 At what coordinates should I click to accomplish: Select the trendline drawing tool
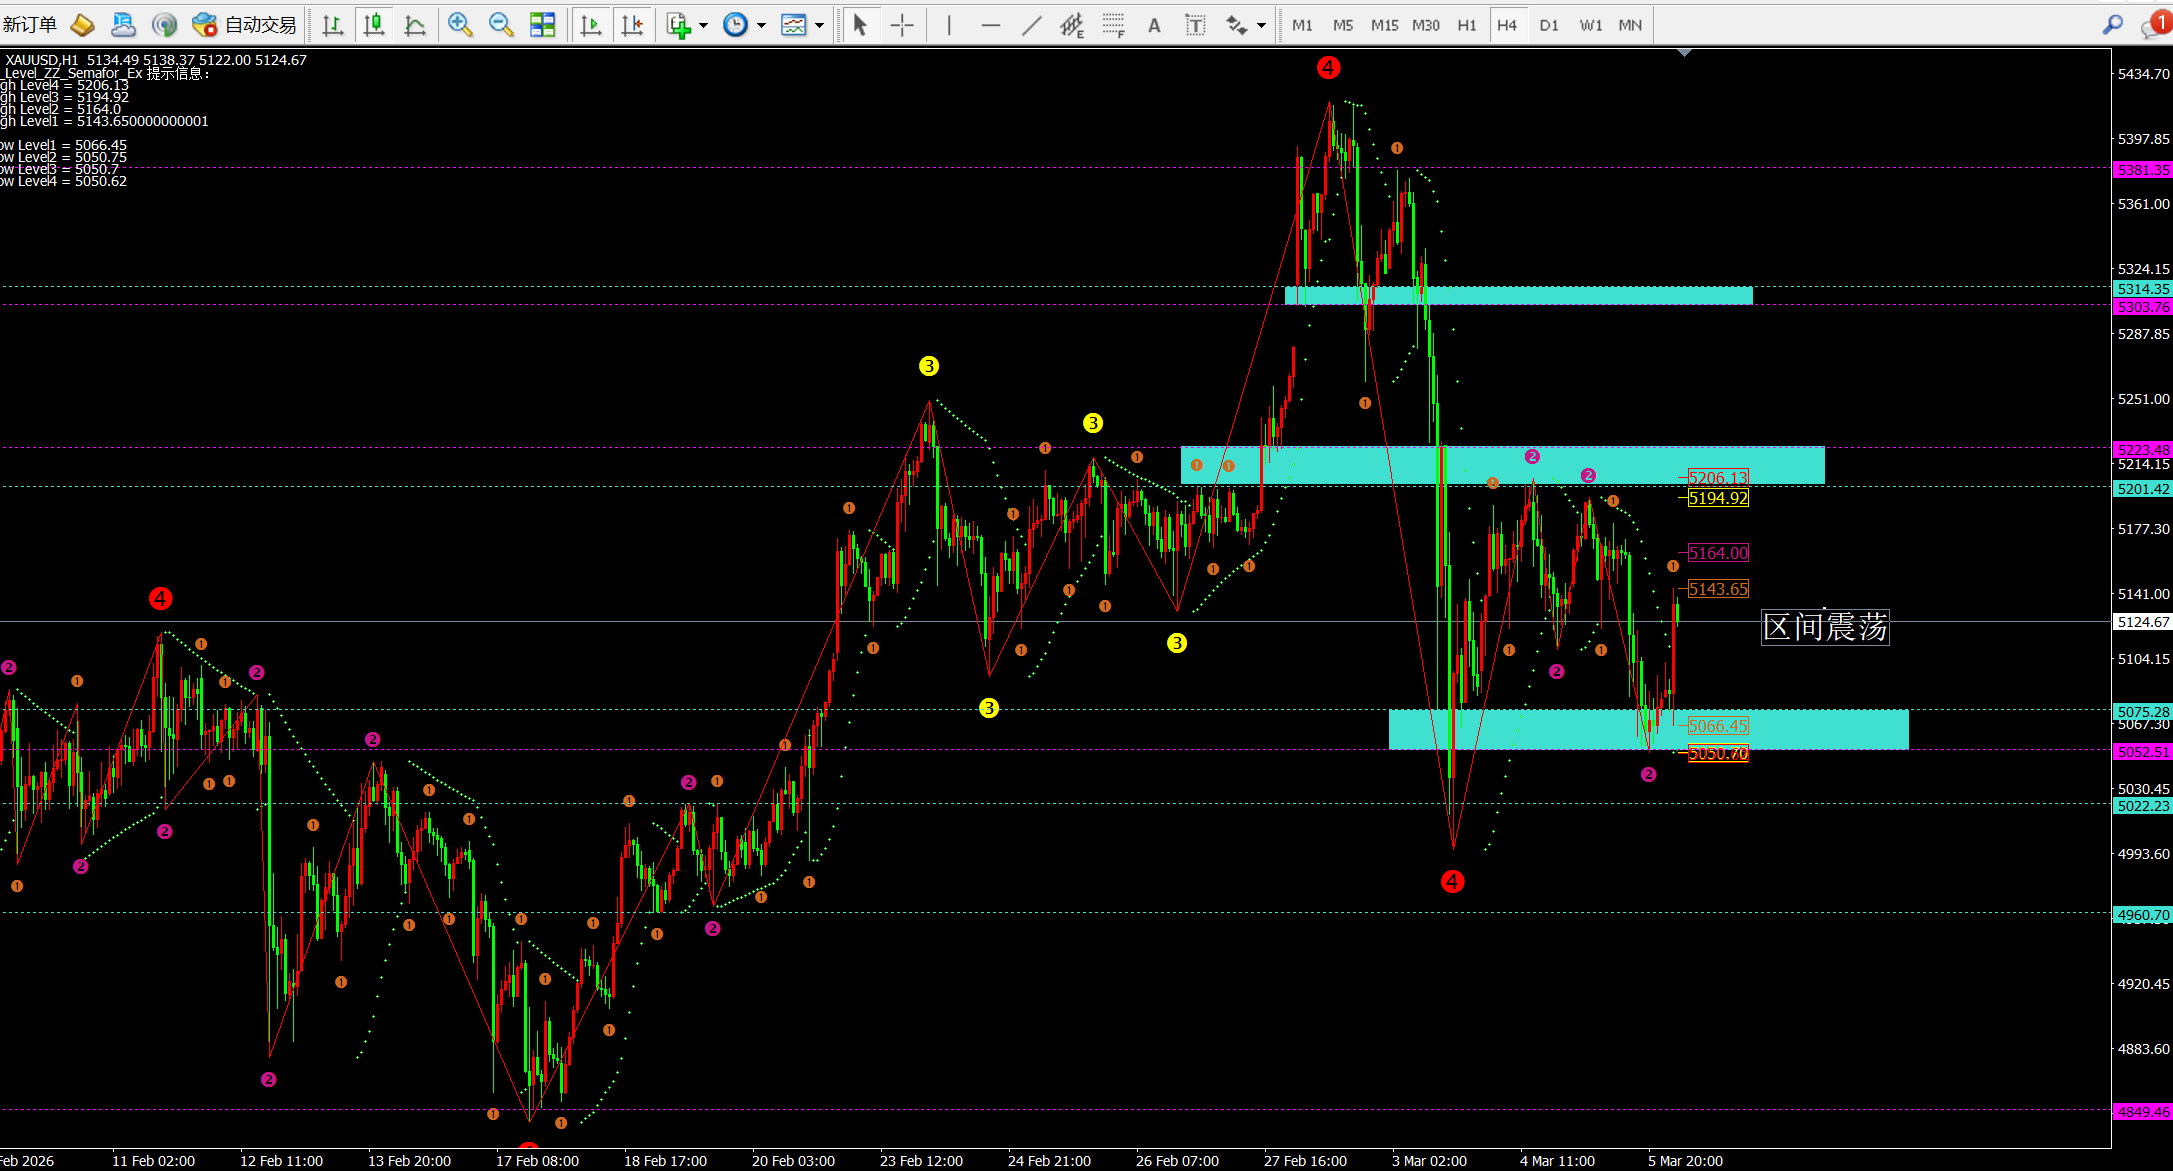[1031, 25]
